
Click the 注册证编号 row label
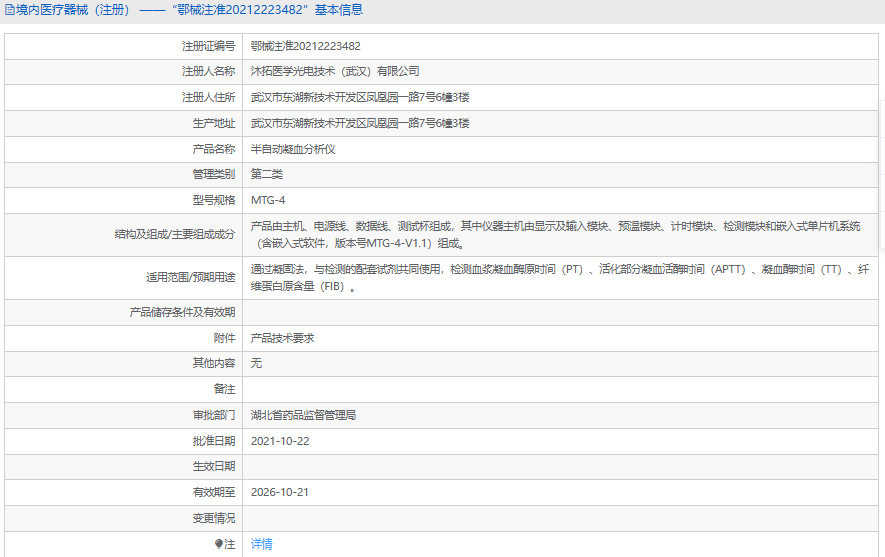tap(208, 46)
